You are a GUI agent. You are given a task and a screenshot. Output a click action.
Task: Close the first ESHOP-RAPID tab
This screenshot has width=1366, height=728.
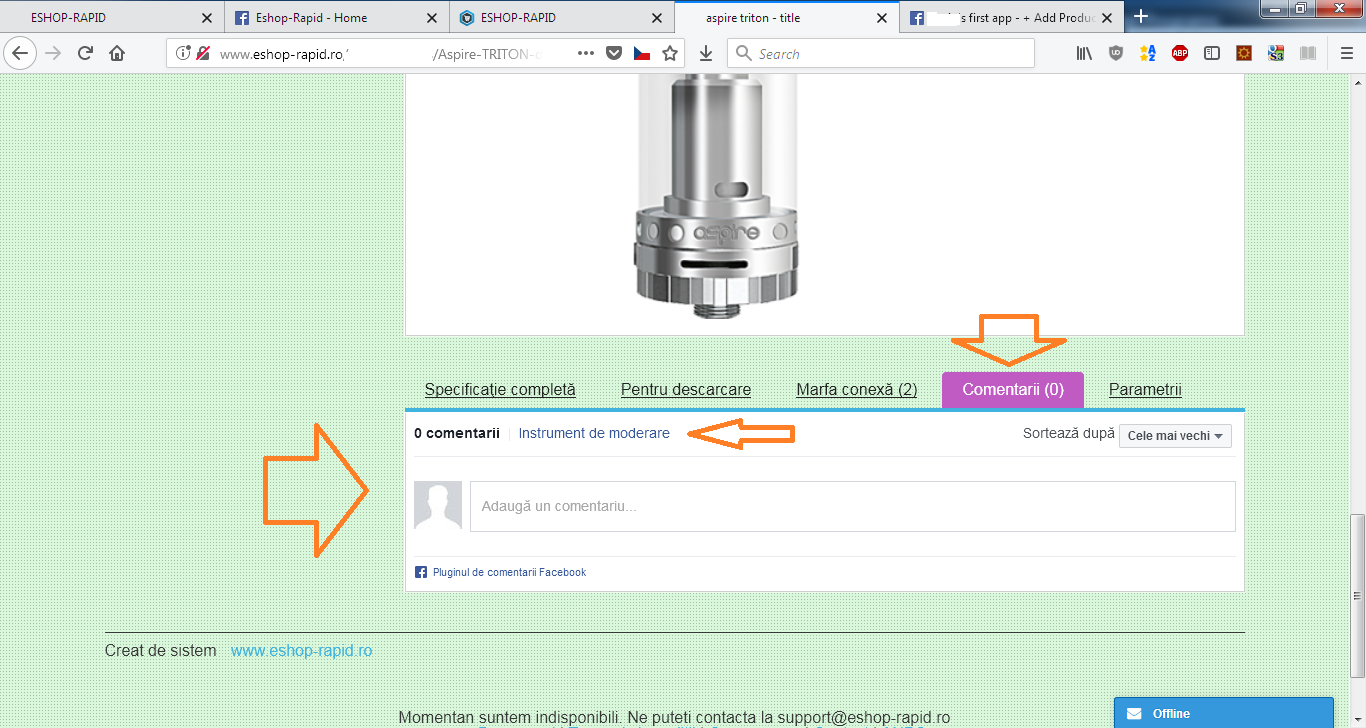tap(207, 18)
